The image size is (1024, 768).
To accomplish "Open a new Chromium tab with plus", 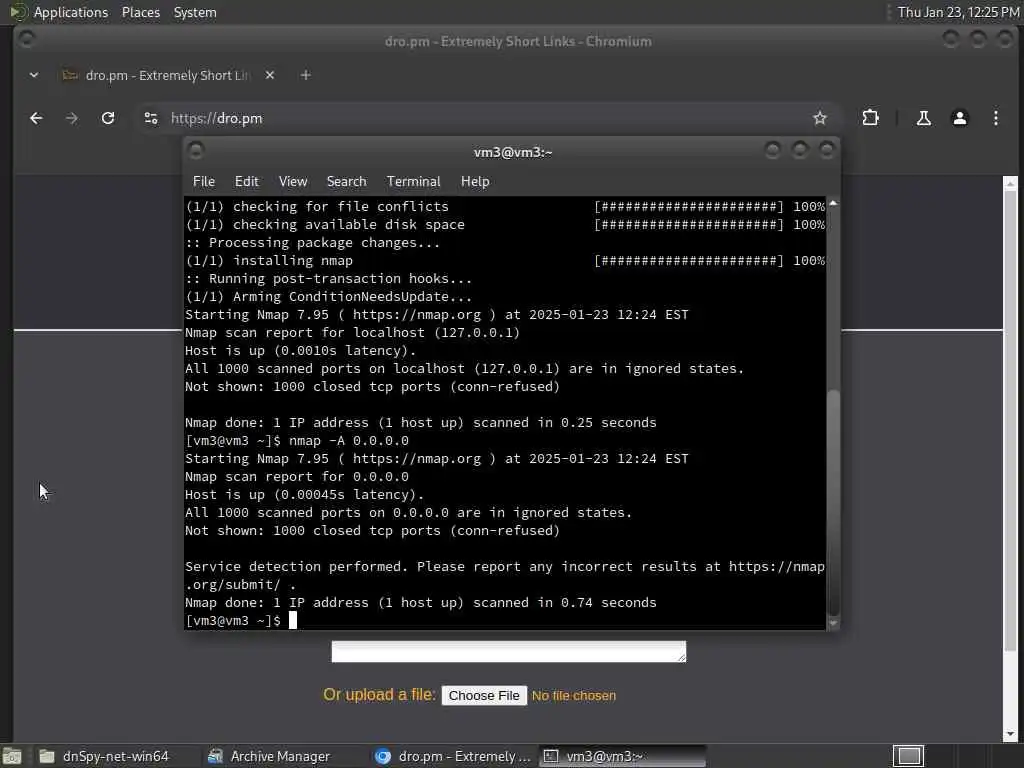I will 305,75.
